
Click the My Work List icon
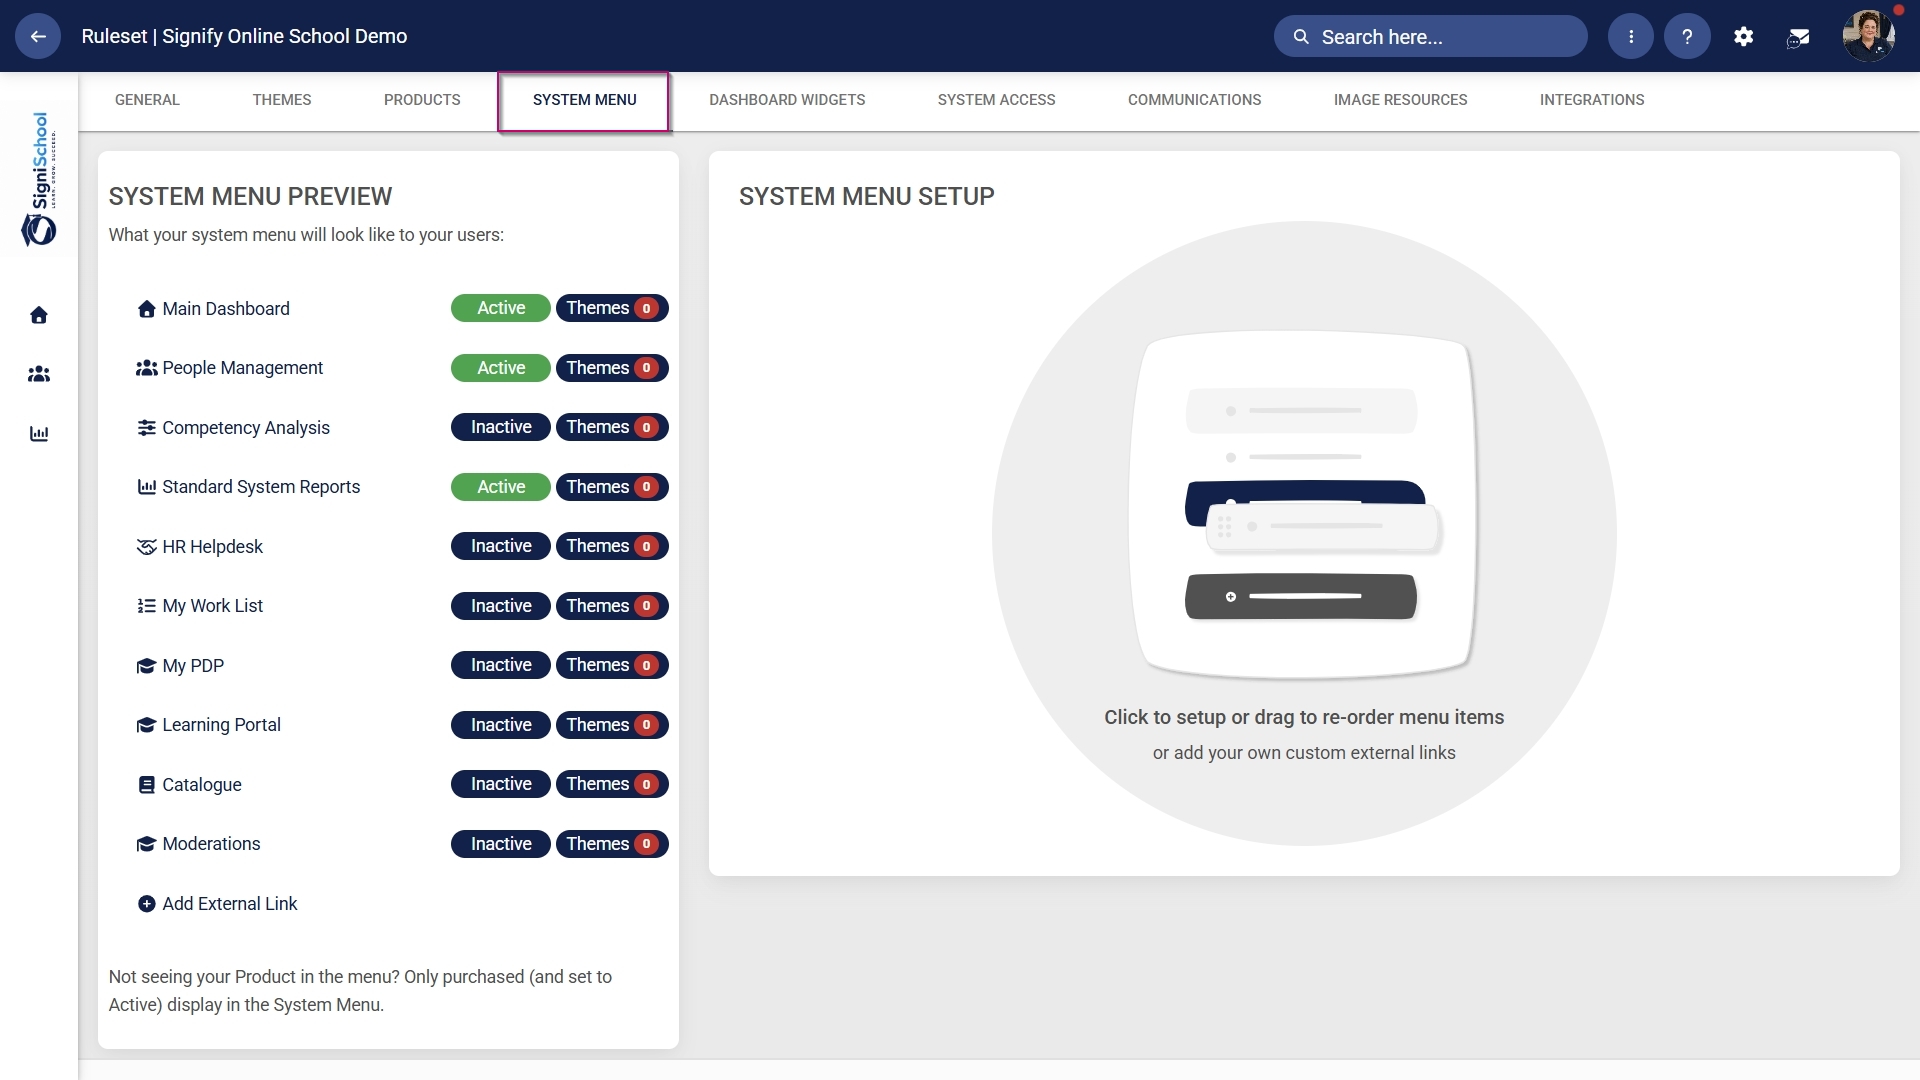pos(146,606)
